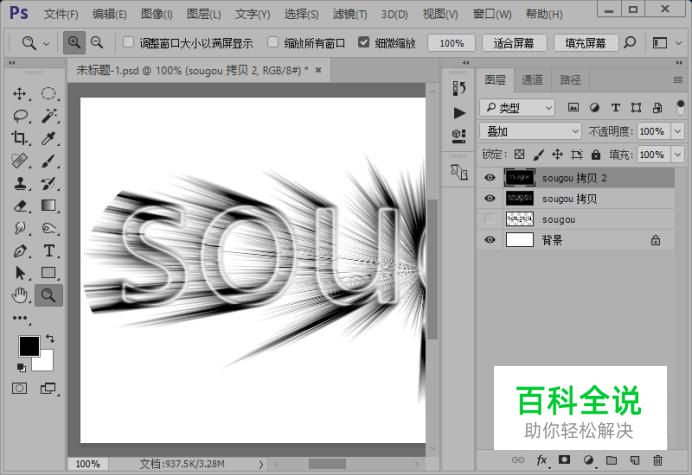This screenshot has height=475, width=692.
Task: Open the layer filter 类型 dropdown
Action: click(x=517, y=107)
